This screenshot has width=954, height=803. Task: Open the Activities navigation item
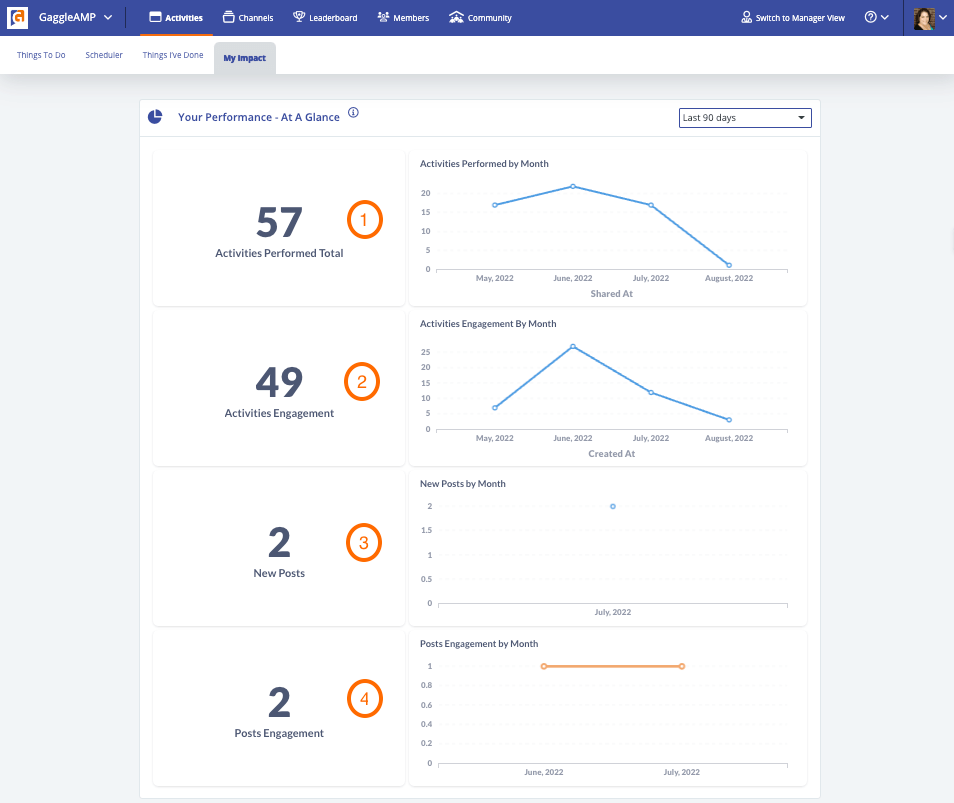(x=176, y=18)
